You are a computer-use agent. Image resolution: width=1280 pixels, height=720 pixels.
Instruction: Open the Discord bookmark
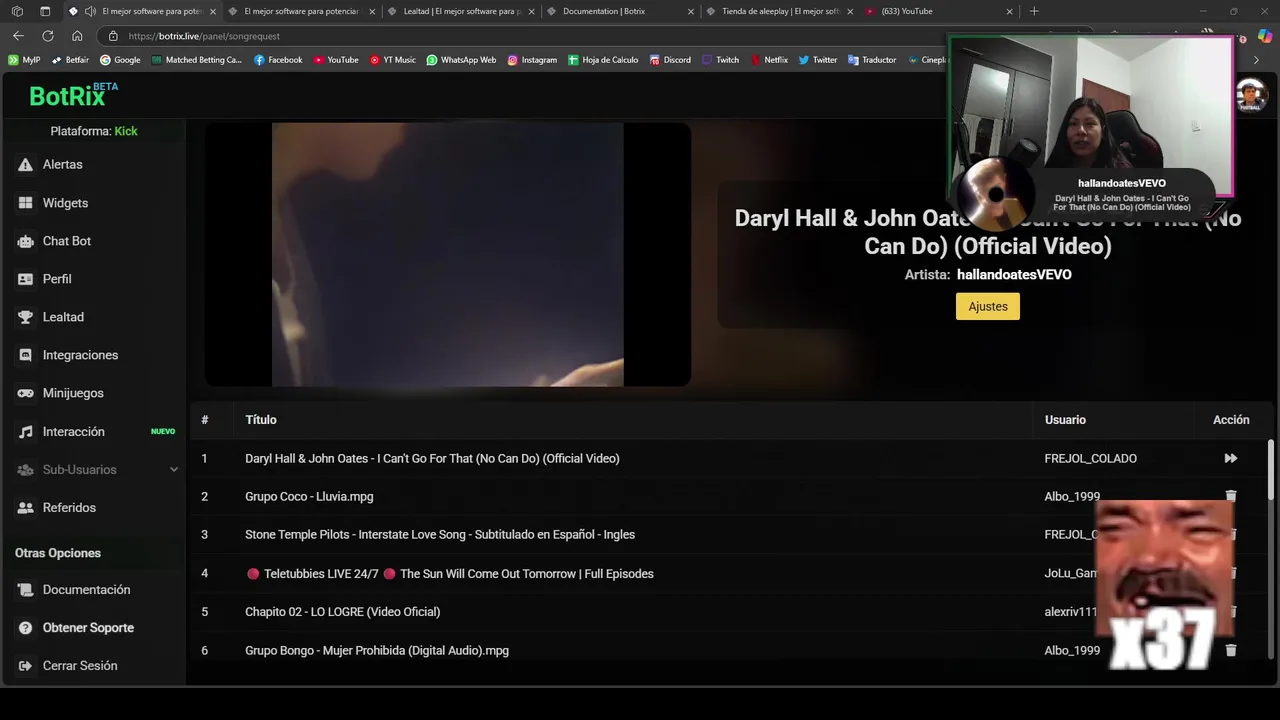[670, 60]
